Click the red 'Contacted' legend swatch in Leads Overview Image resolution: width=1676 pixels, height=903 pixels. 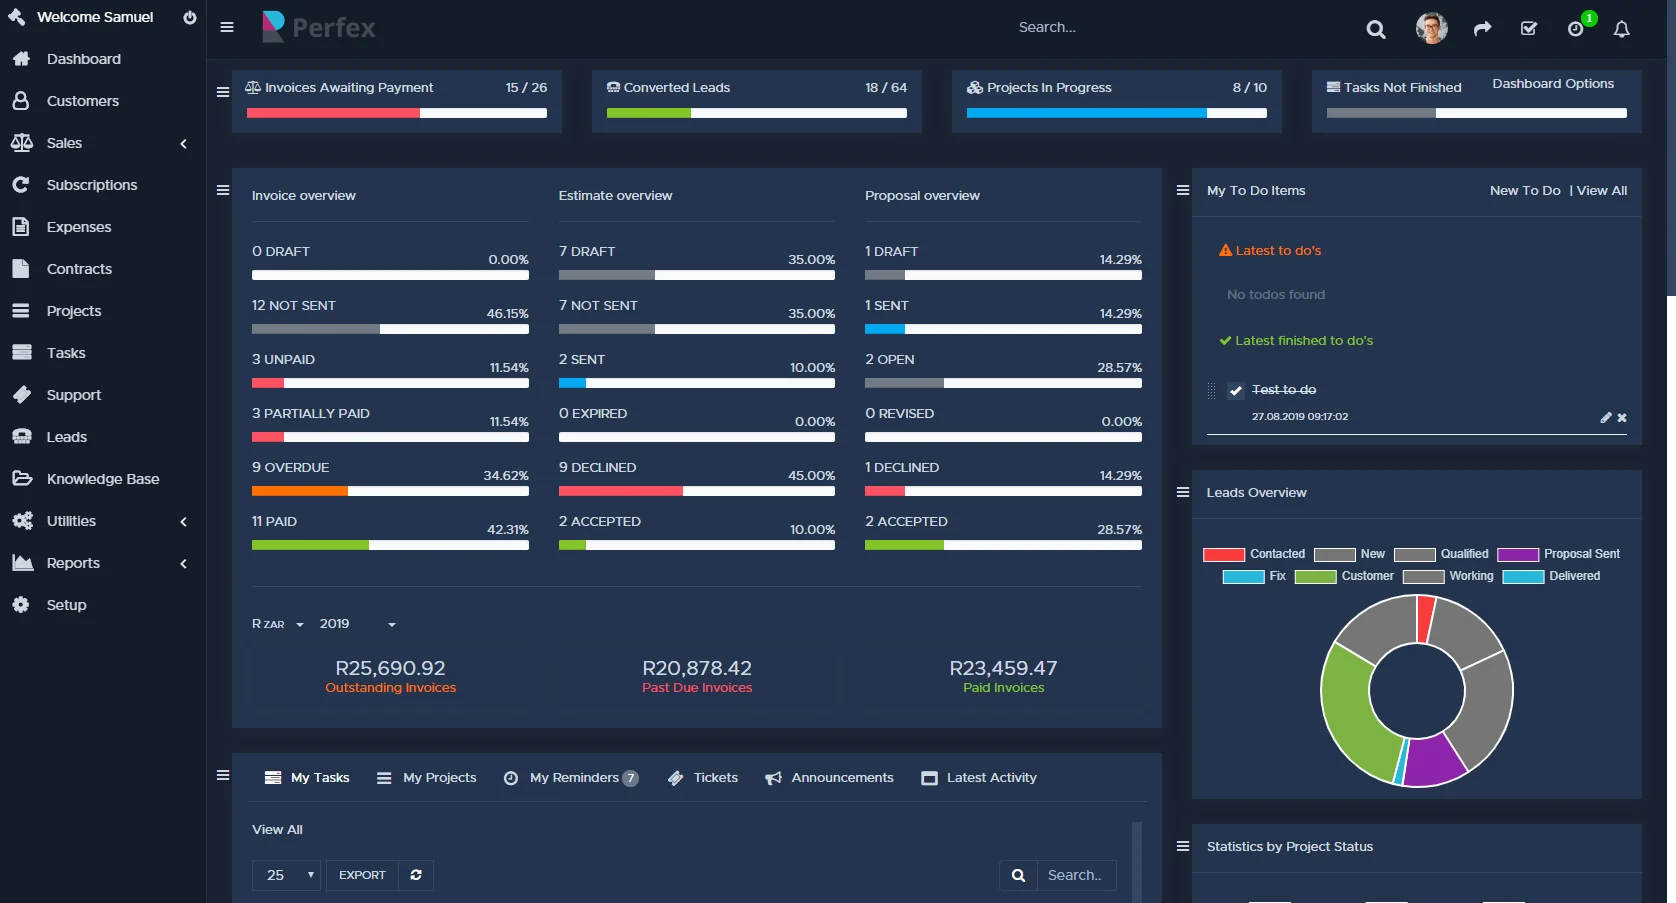click(1224, 553)
